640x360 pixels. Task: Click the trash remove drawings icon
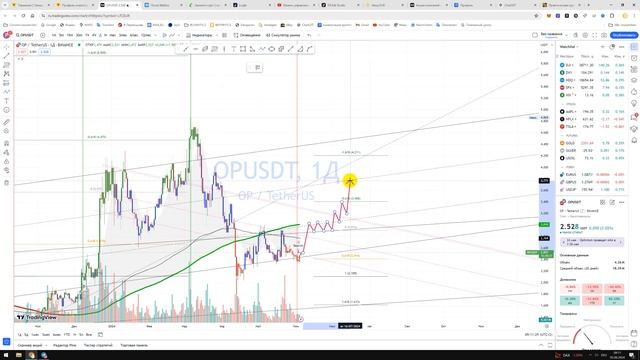click(x=7, y=182)
